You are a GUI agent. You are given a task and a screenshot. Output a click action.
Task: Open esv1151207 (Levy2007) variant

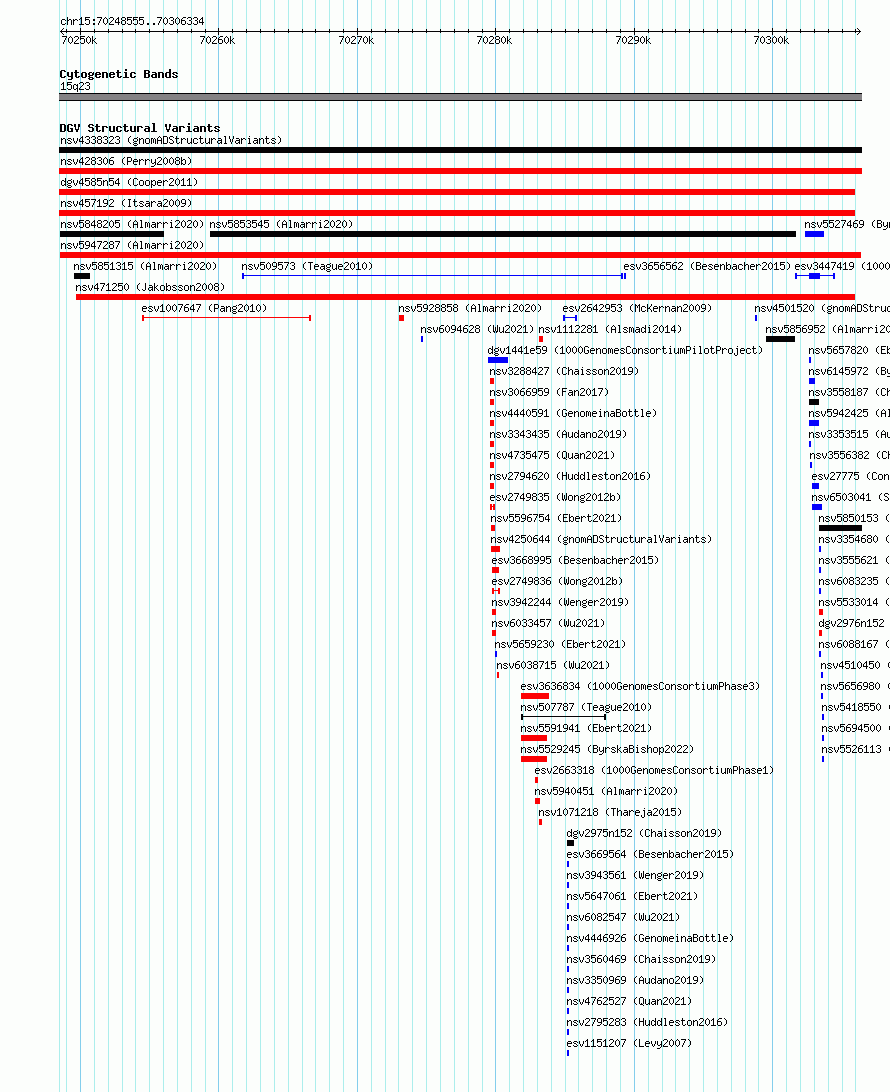pos(630,1043)
